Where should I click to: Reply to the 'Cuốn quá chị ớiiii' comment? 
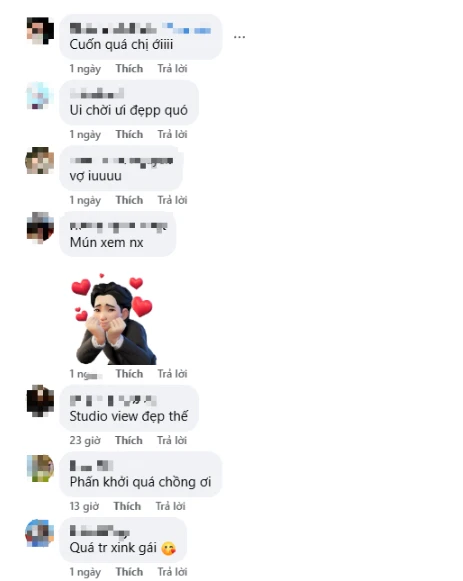click(172, 69)
